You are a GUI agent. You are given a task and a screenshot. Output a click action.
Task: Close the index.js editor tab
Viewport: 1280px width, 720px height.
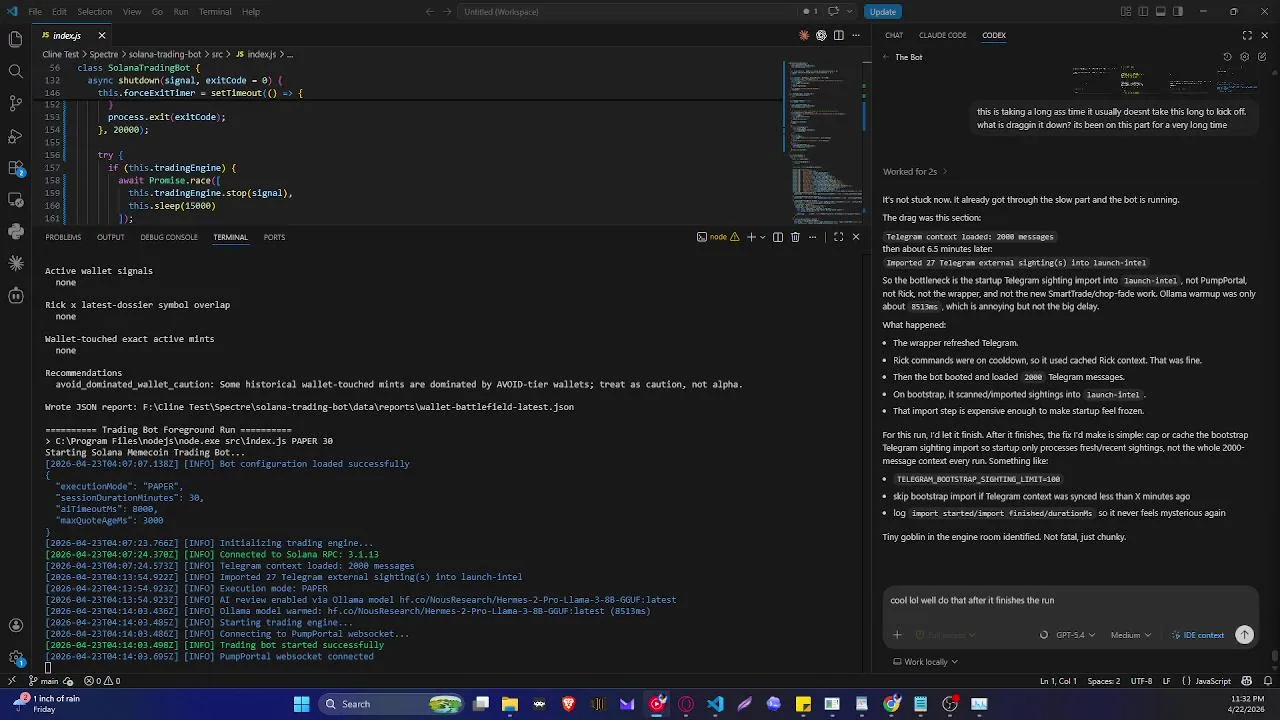pyautogui.click(x=101, y=35)
